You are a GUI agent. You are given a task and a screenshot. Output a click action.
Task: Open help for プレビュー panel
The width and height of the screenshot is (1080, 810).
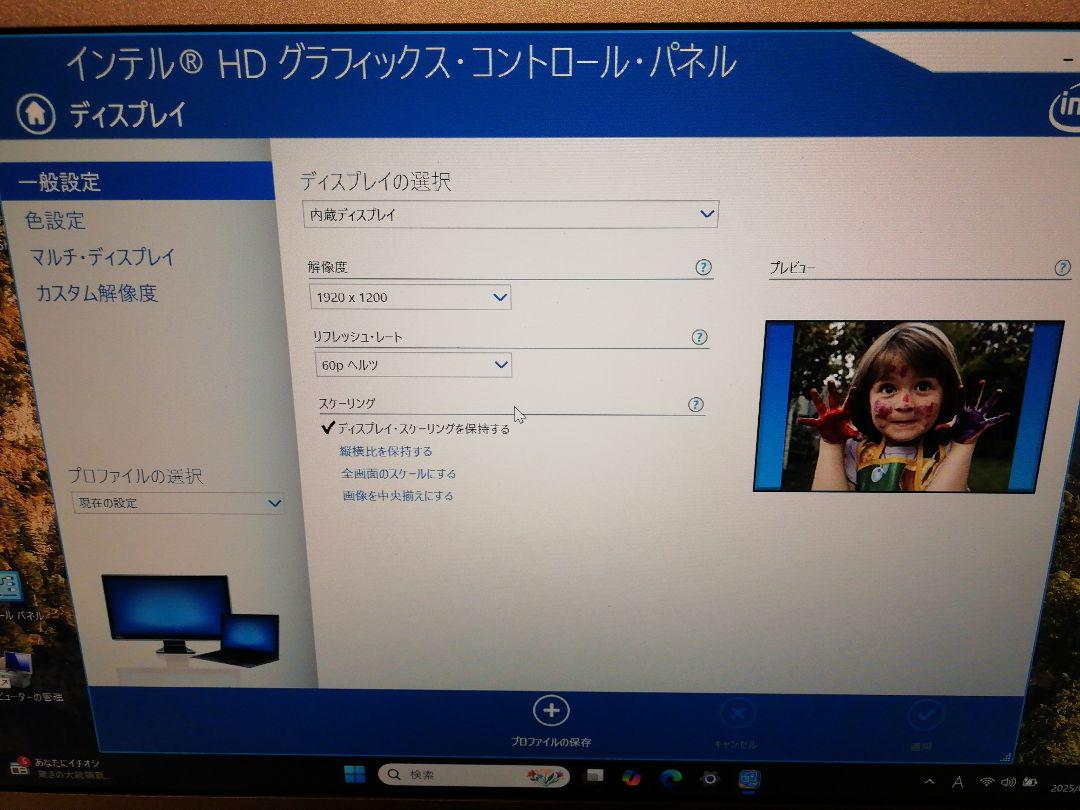1062,267
